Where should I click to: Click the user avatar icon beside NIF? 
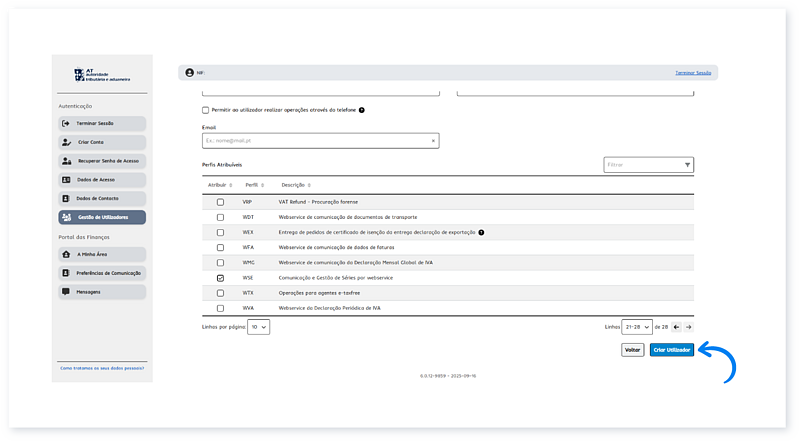point(189,73)
